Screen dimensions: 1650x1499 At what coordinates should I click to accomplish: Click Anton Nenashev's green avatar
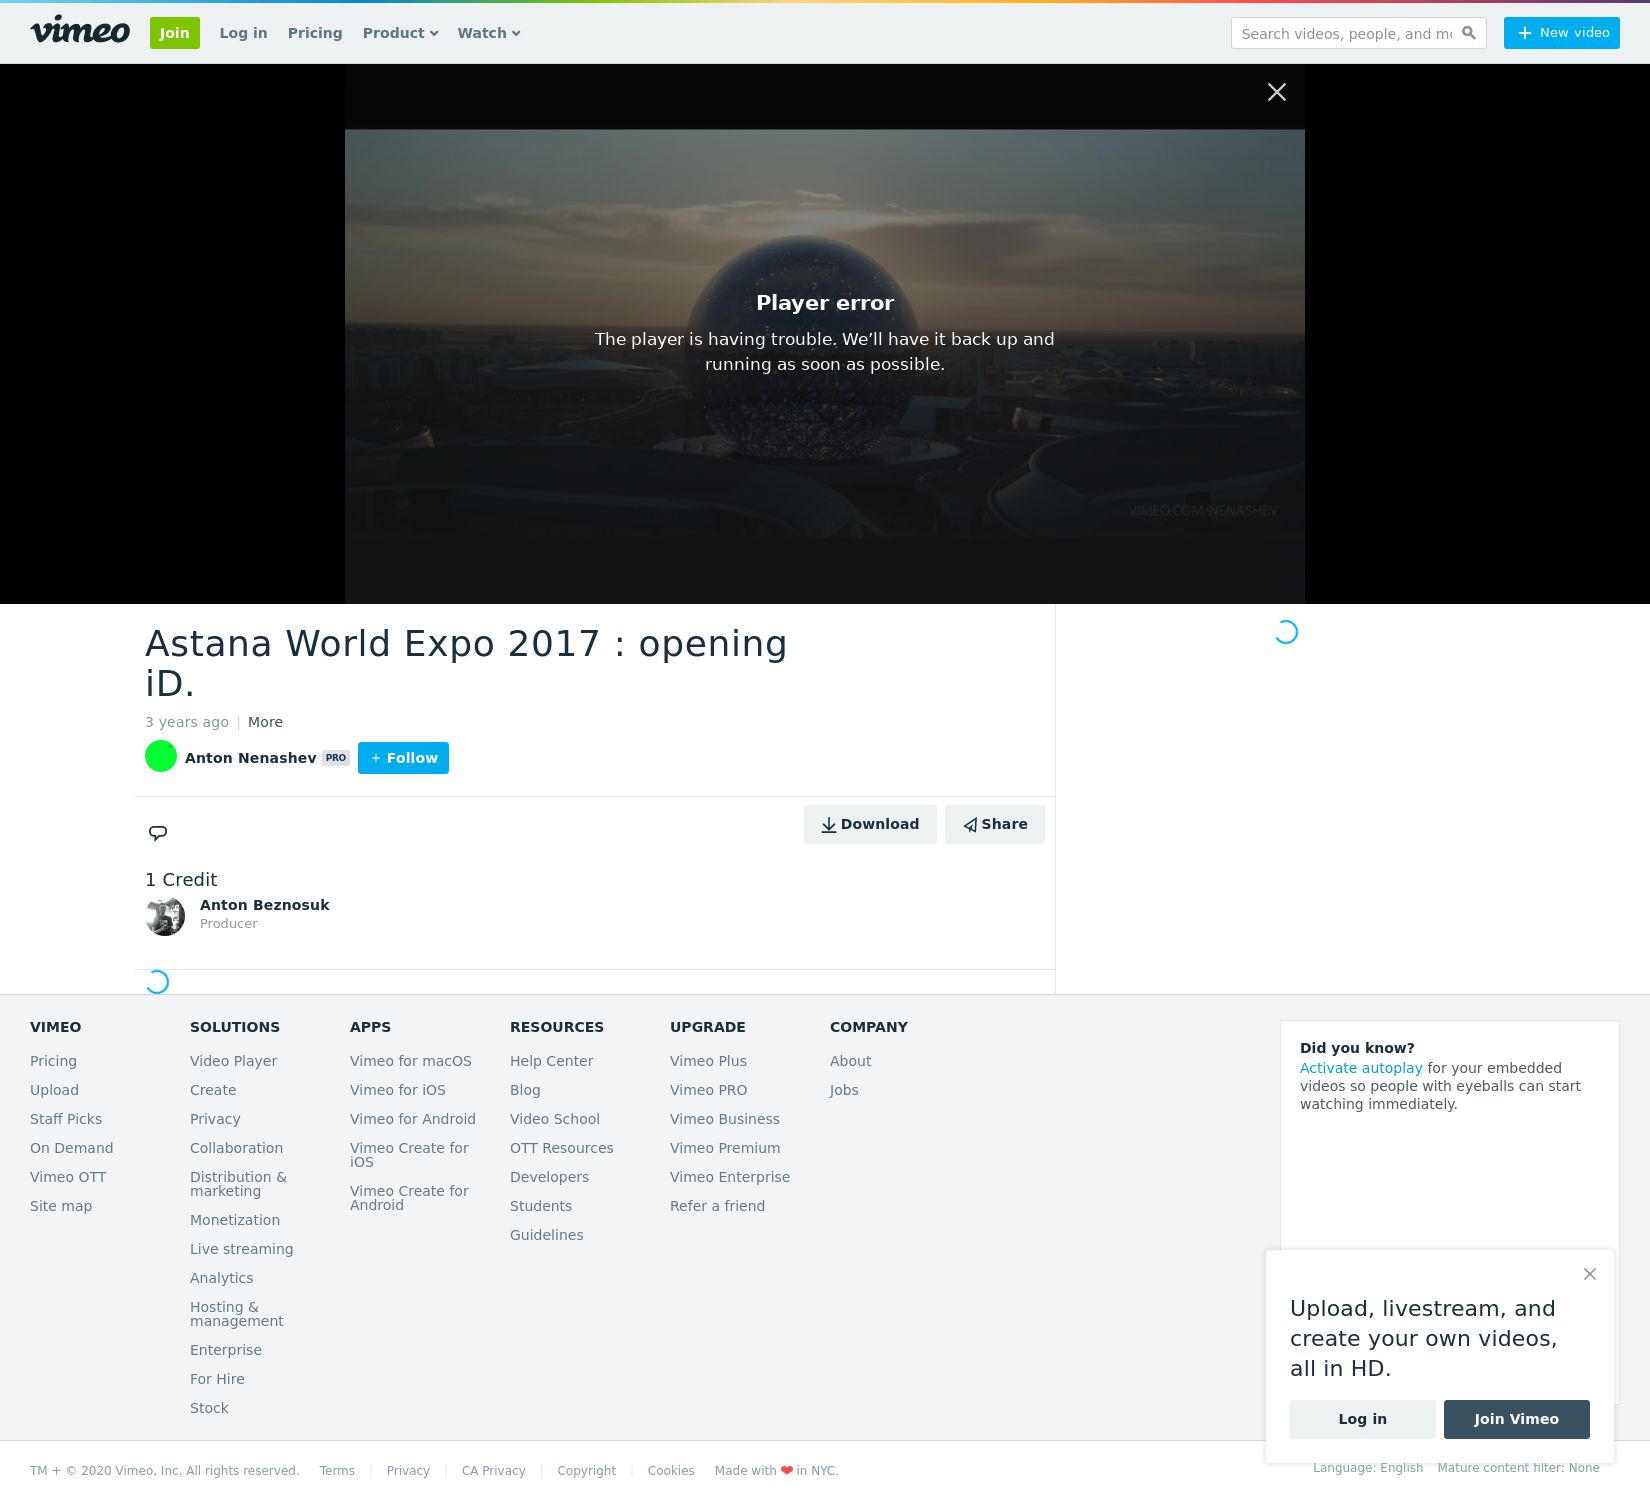pyautogui.click(x=161, y=757)
